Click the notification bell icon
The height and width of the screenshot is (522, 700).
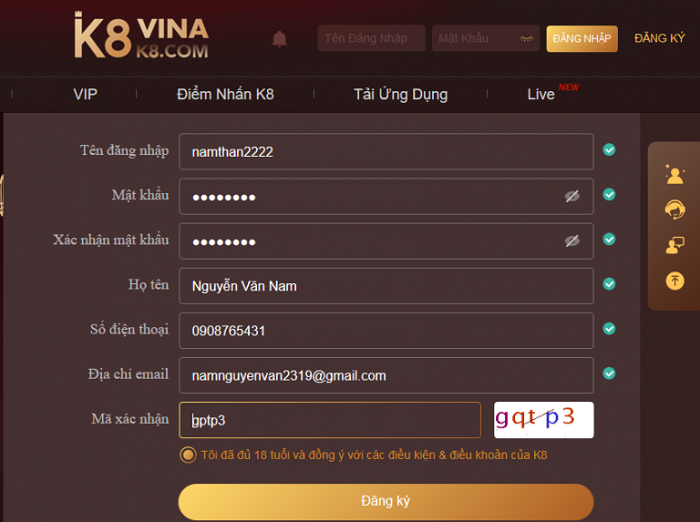pyautogui.click(x=279, y=39)
